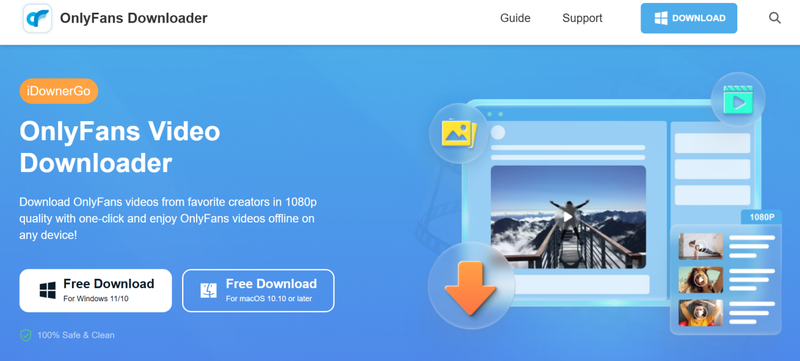The width and height of the screenshot is (800, 361).
Task: Click Free Download for macOS 10.10
Action: click(x=258, y=291)
